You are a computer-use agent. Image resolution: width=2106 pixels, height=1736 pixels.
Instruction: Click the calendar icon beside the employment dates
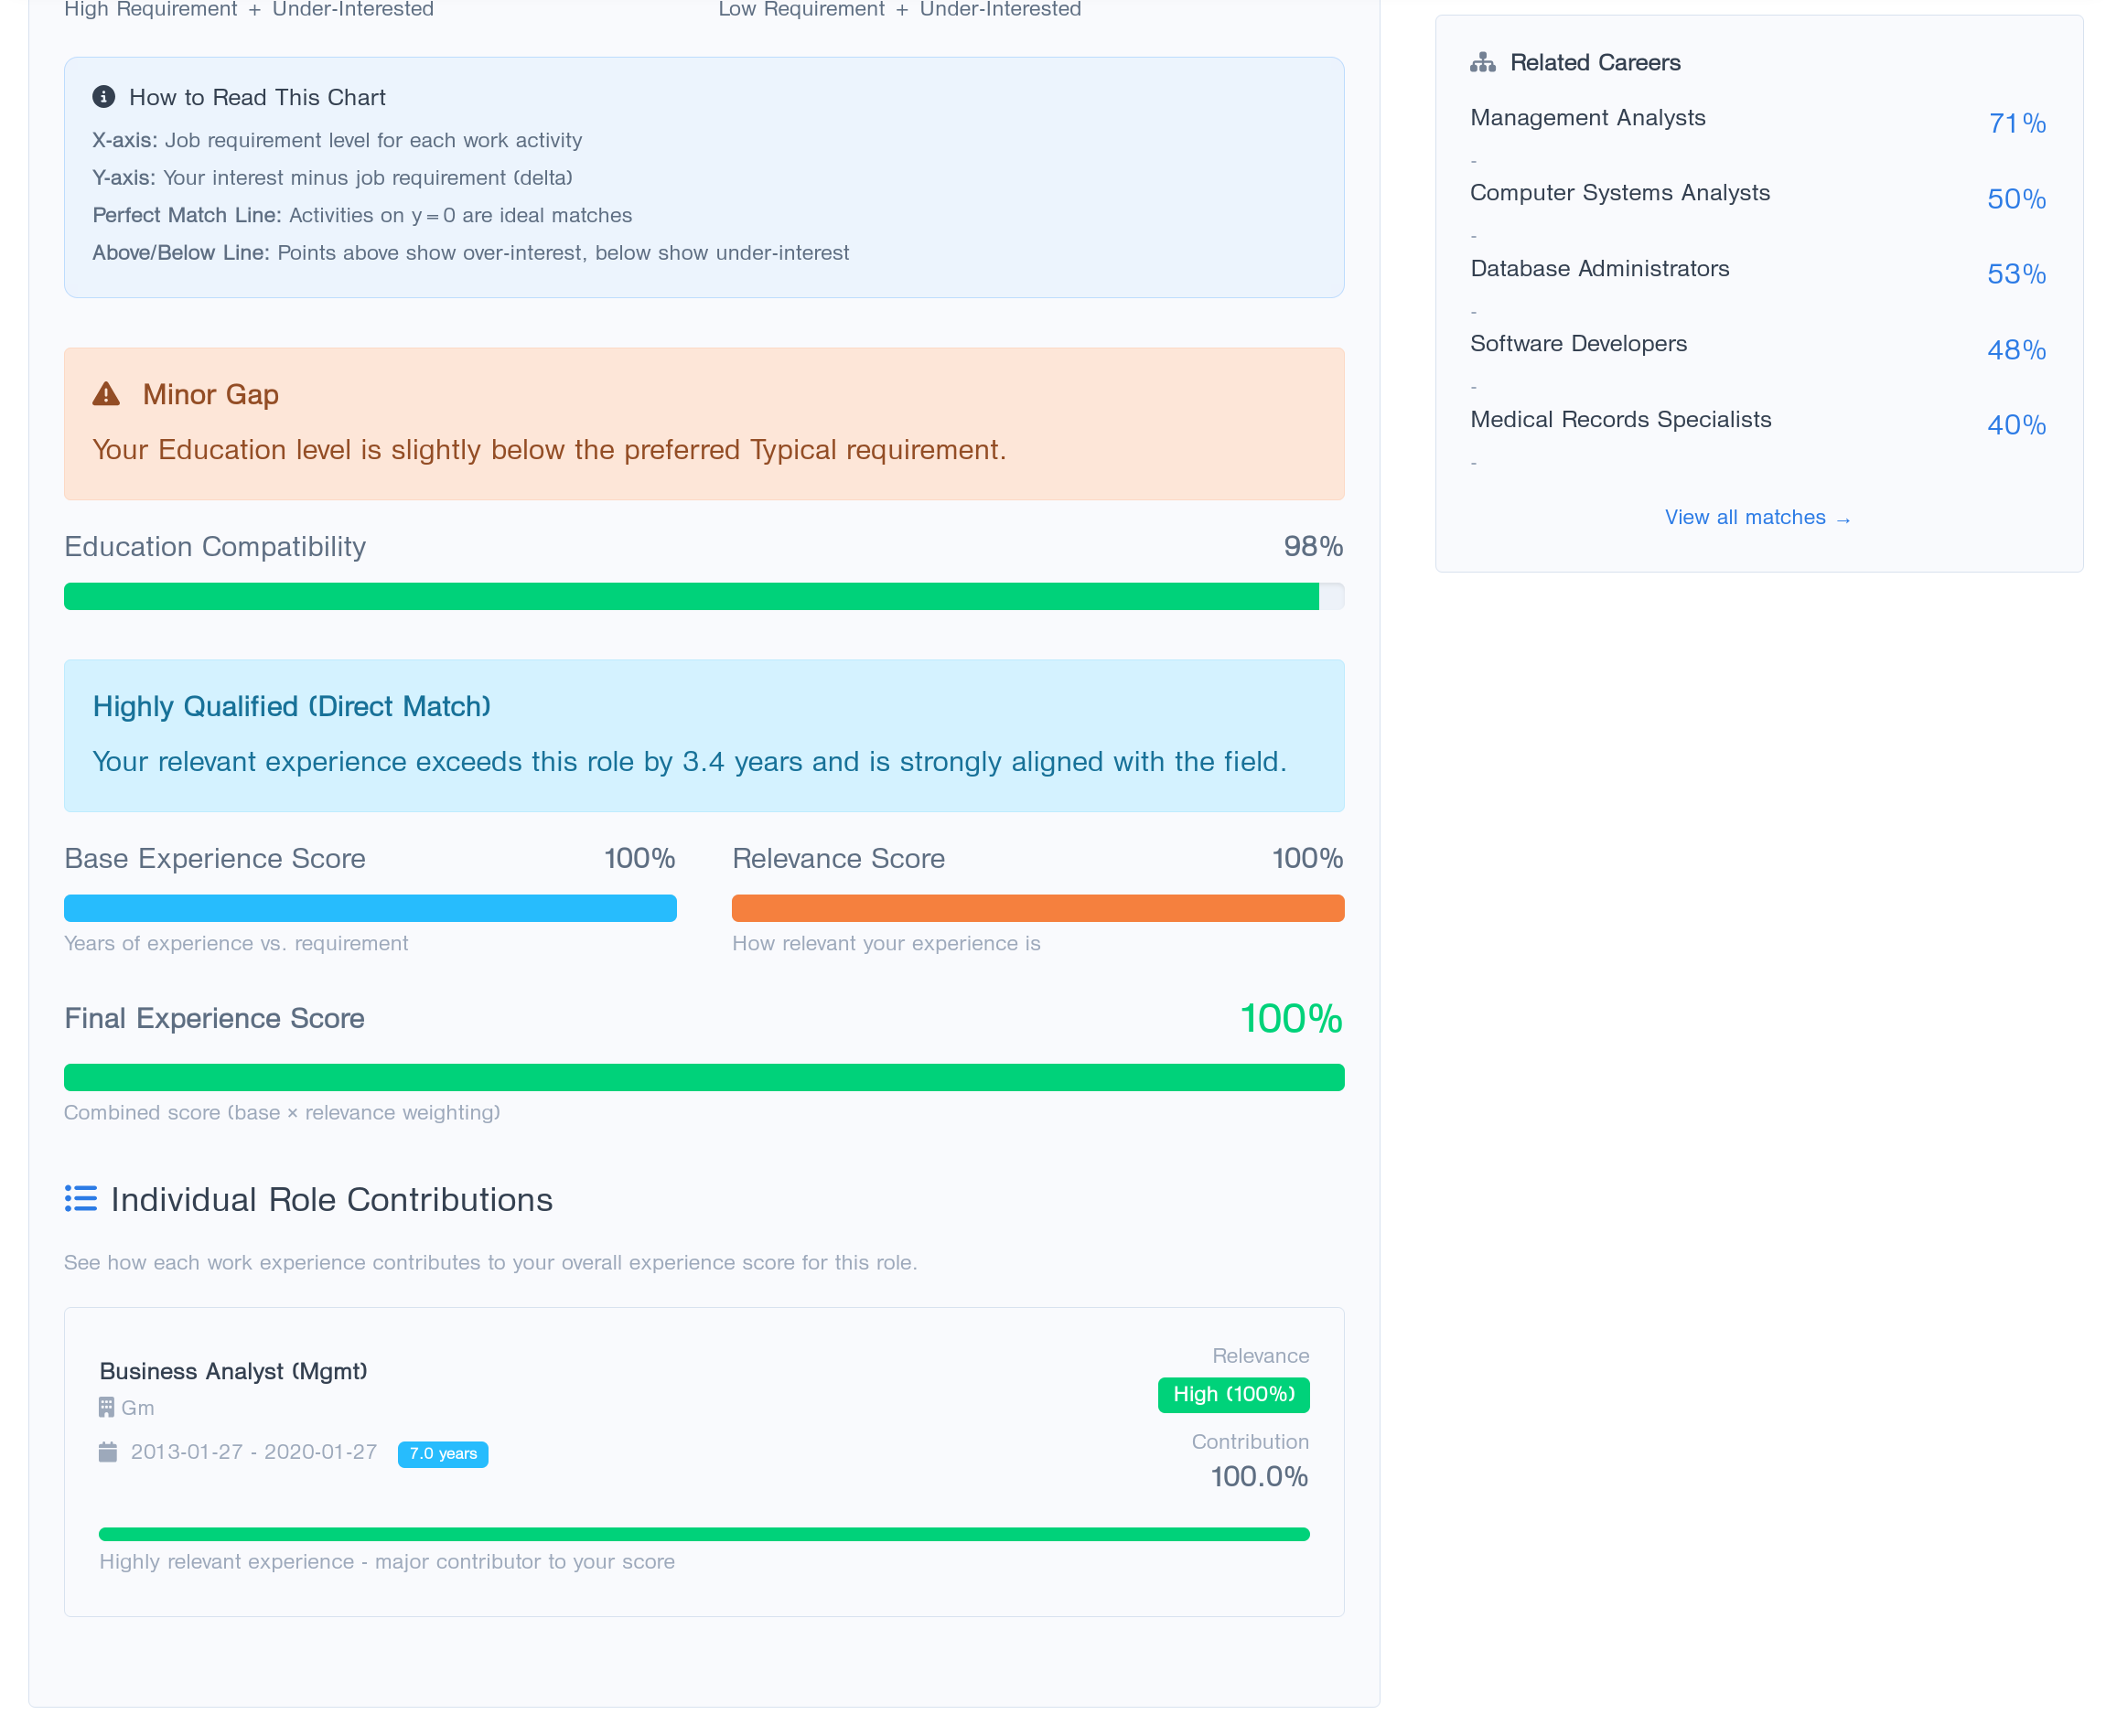pyautogui.click(x=108, y=1452)
